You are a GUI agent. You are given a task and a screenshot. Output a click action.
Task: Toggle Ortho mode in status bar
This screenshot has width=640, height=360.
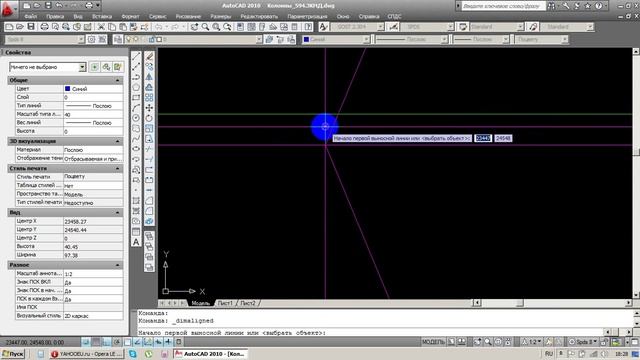[107, 342]
